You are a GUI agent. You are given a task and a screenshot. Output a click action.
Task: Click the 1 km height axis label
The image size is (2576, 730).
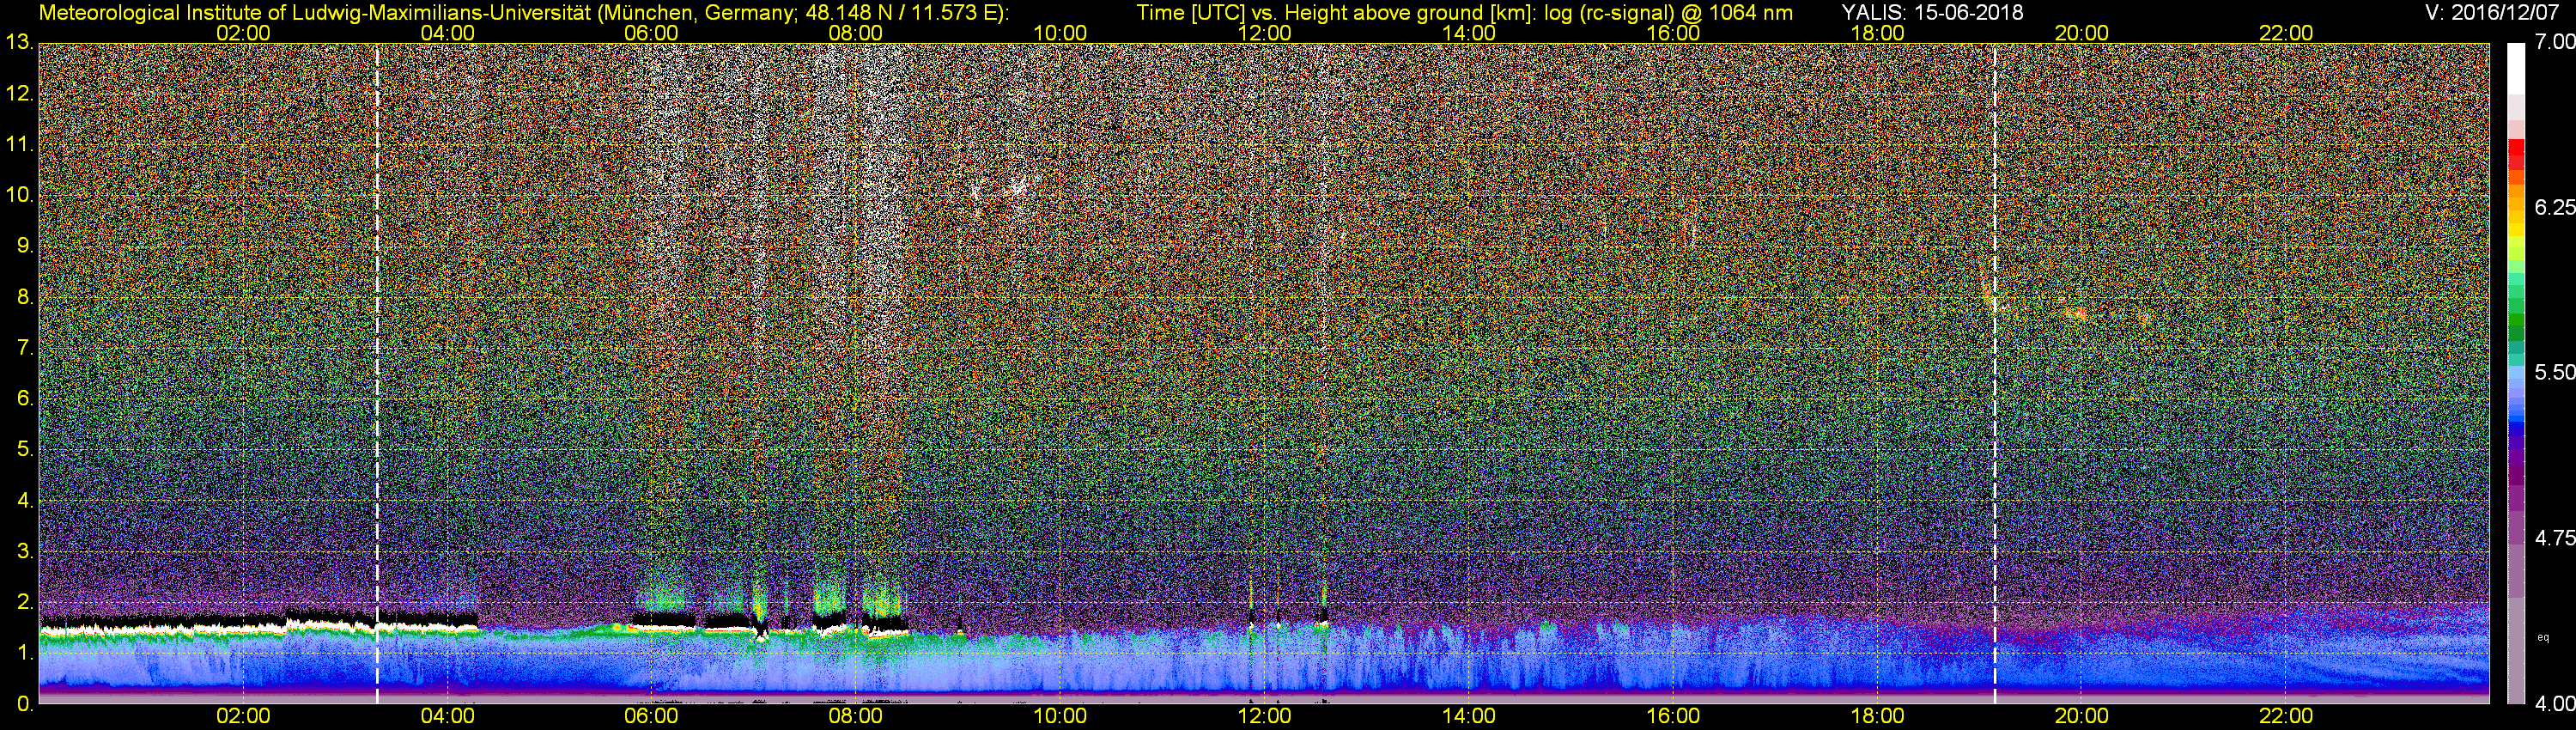pyautogui.click(x=24, y=653)
